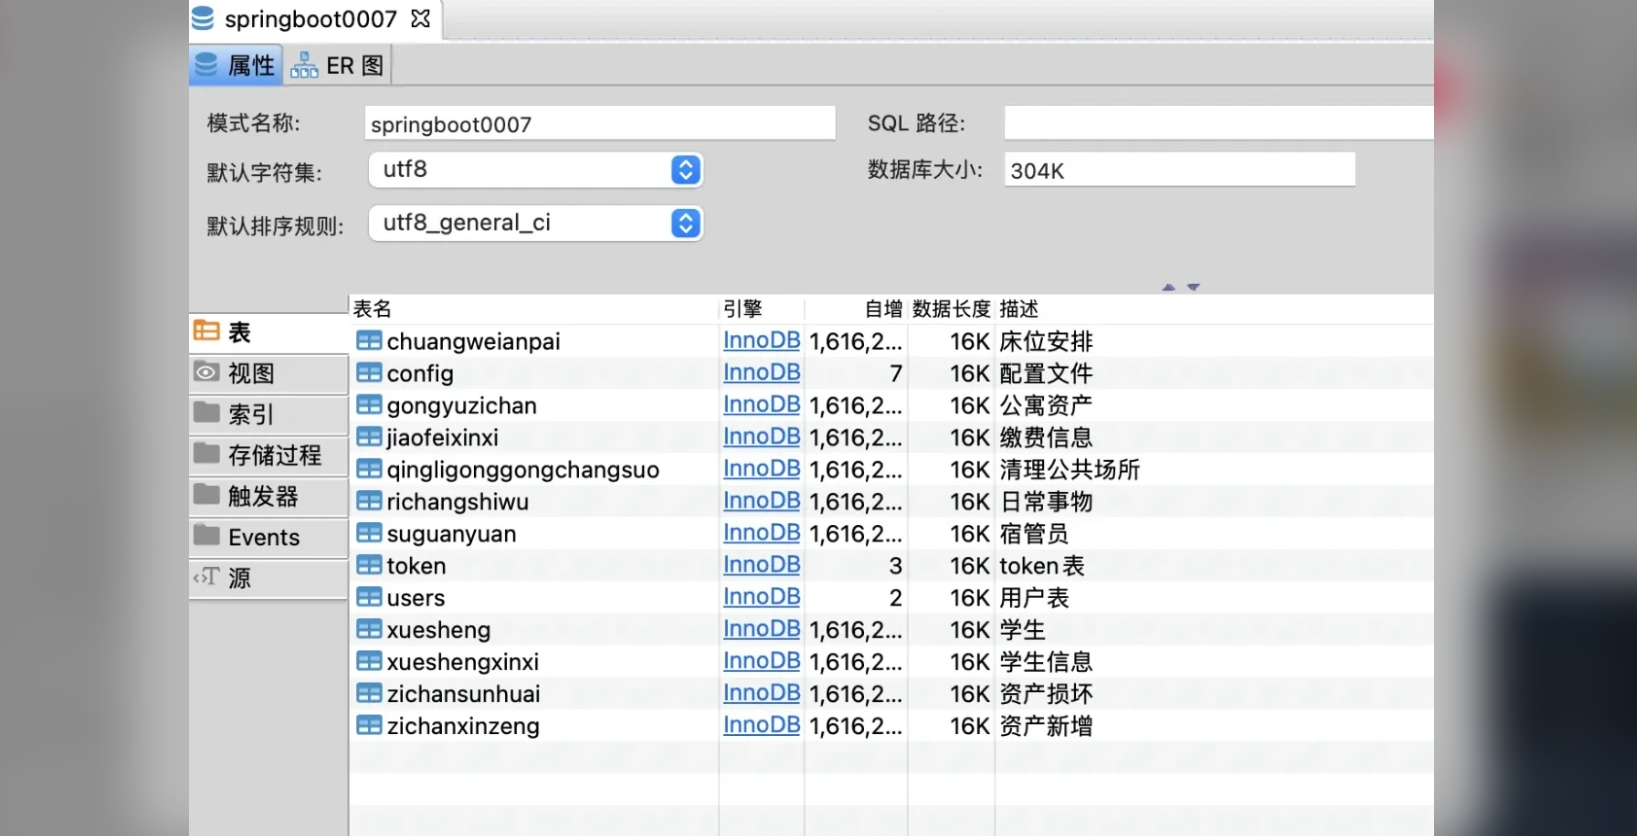
Task: Open InnoDB link in zichanxinzeng row
Action: pyautogui.click(x=762, y=724)
